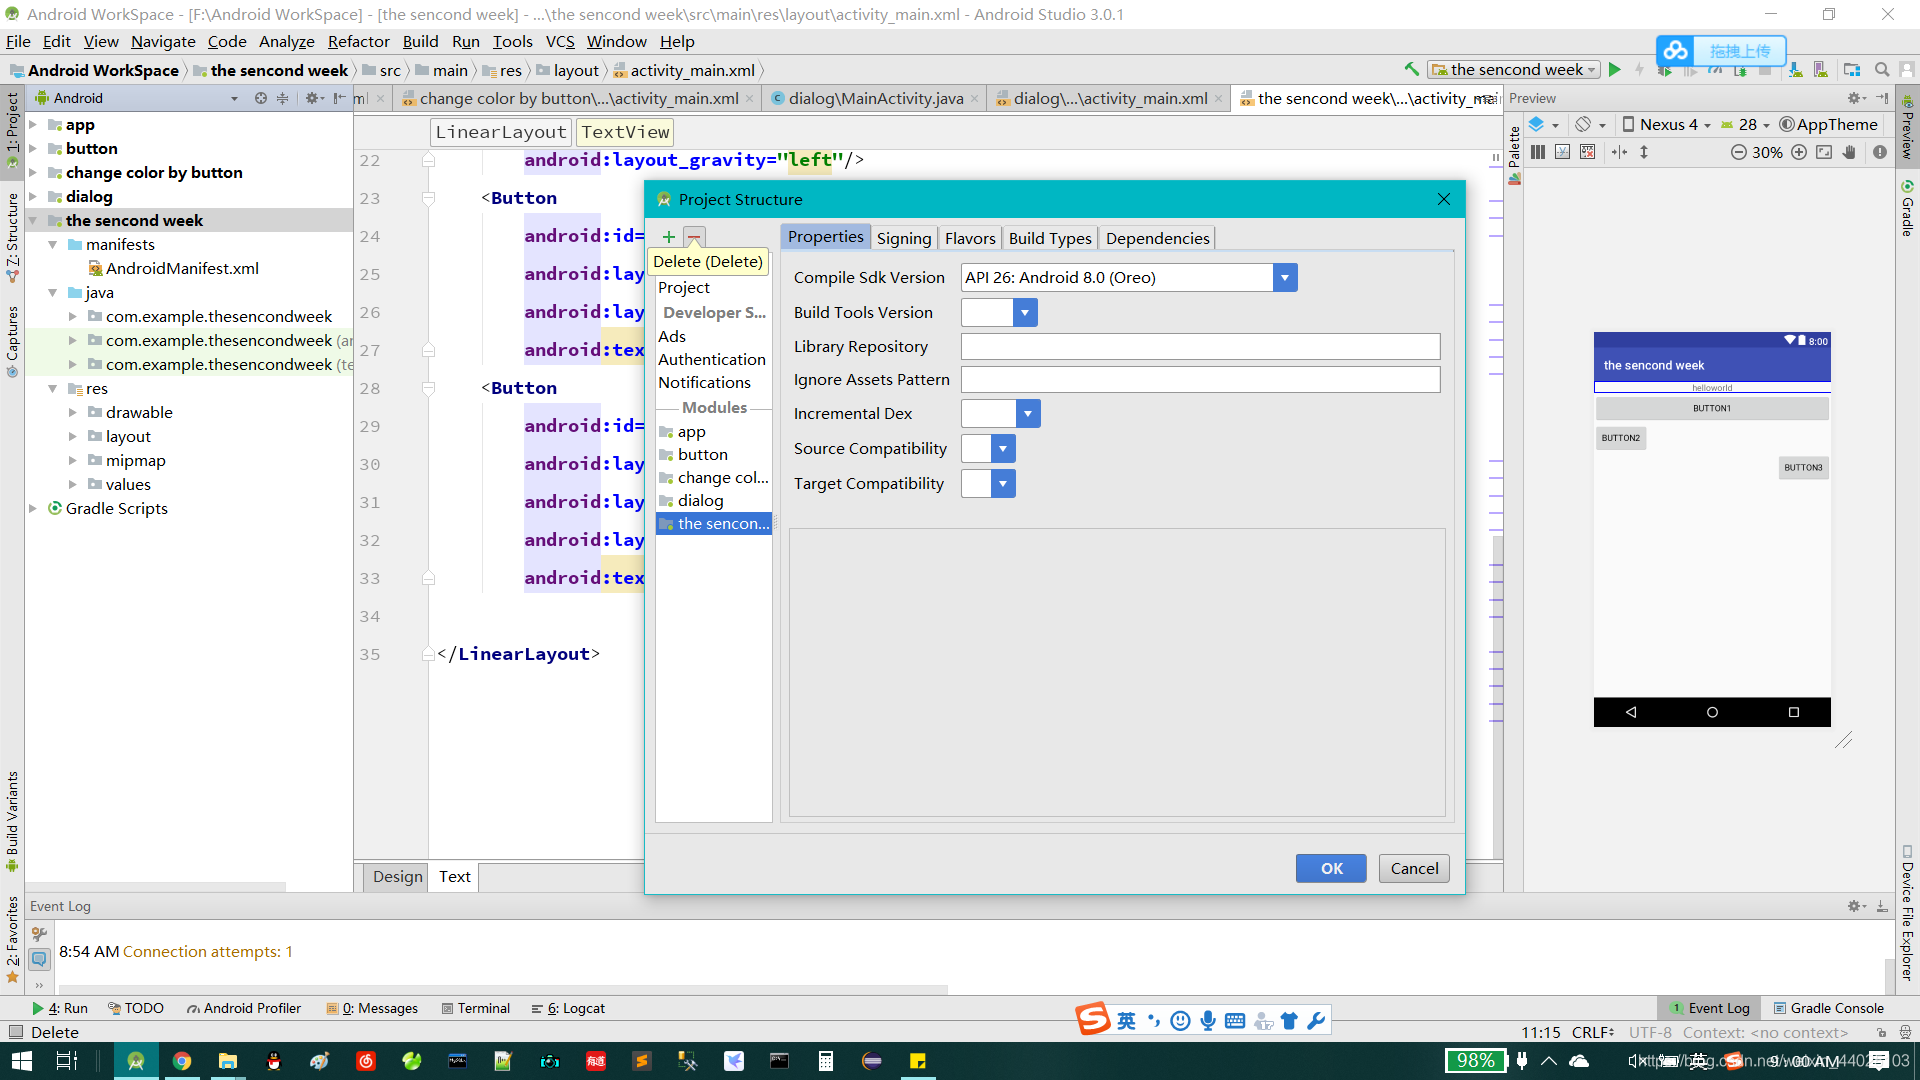Zoom in the layout preview
The width and height of the screenshot is (1920, 1080).
click(1799, 152)
